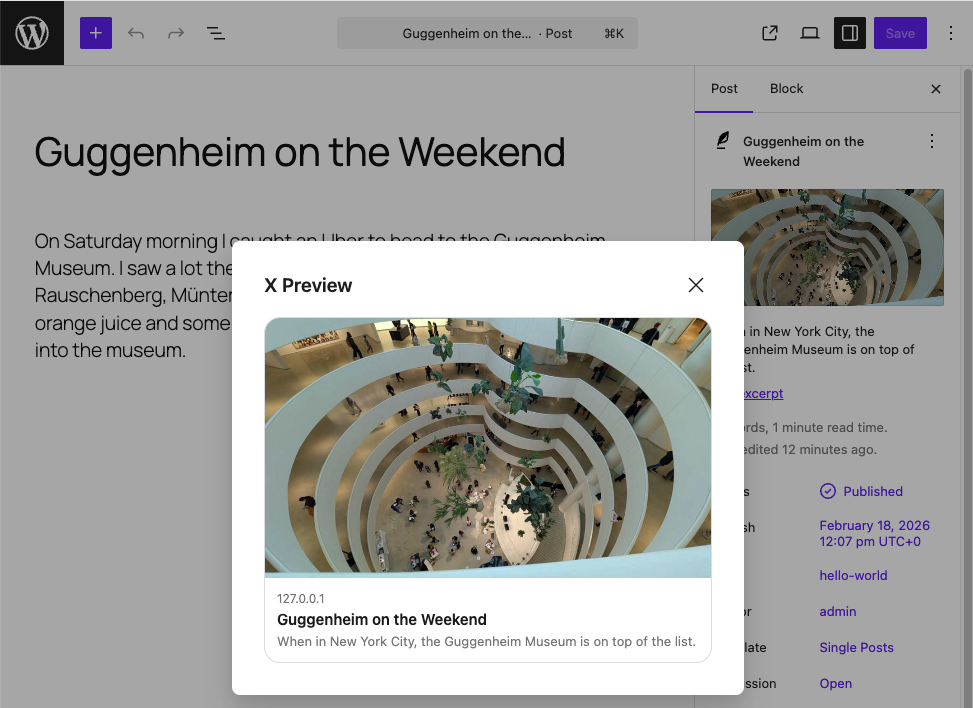
Task: Click the purple Save button
Action: point(900,33)
